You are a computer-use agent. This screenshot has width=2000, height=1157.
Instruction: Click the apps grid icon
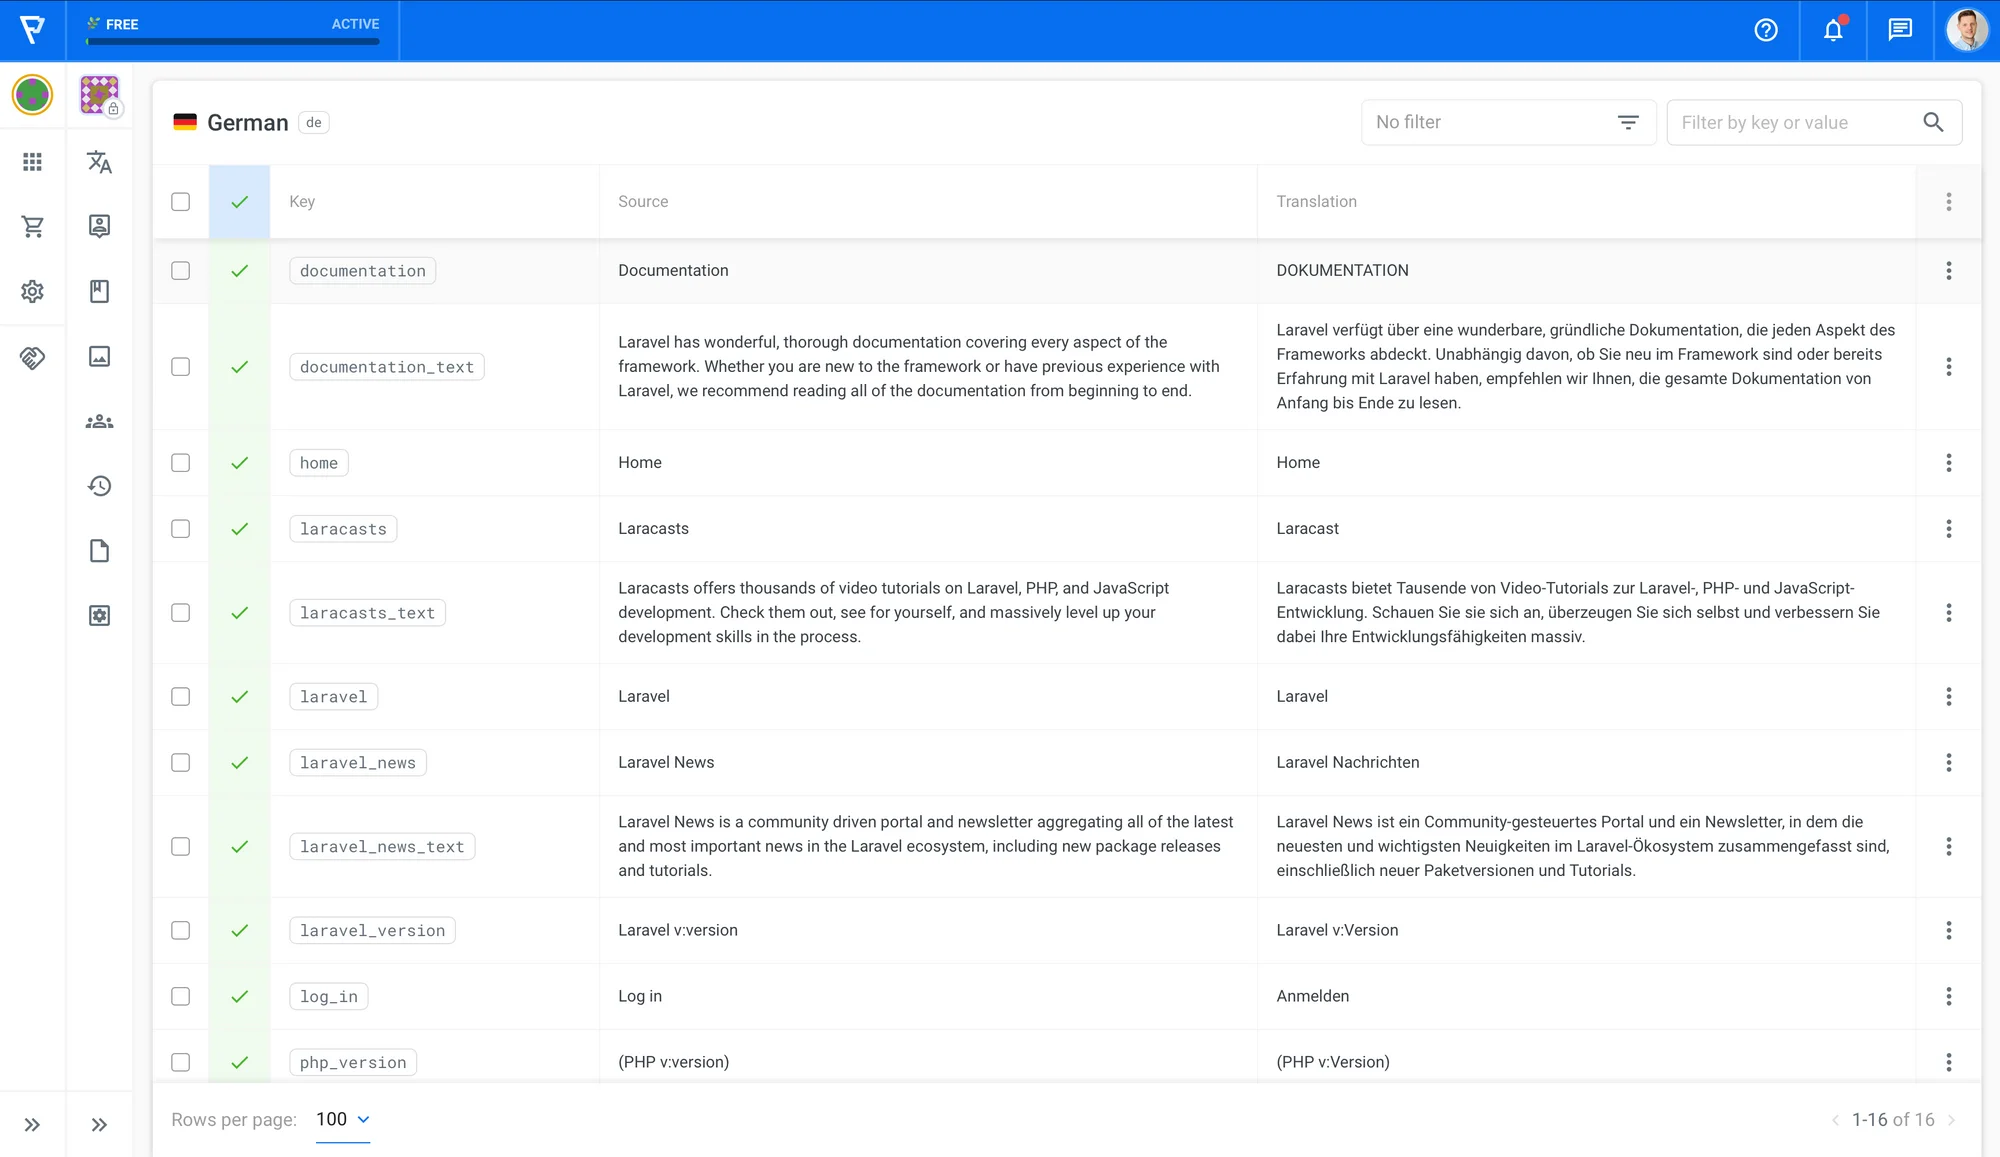tap(32, 162)
